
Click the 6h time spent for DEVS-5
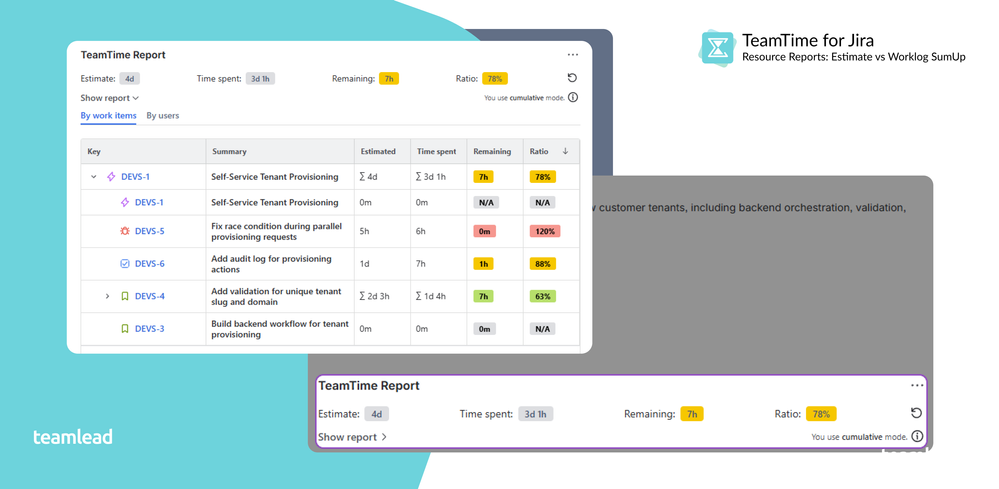pyautogui.click(x=420, y=231)
